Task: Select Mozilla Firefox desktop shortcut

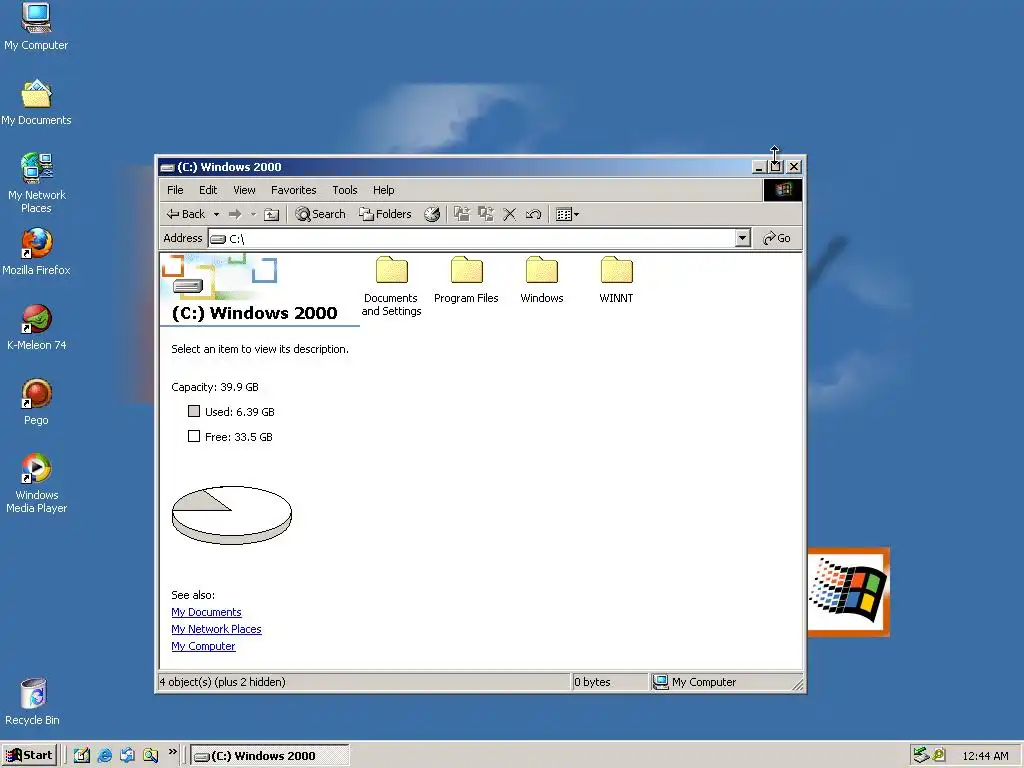Action: pyautogui.click(x=36, y=251)
